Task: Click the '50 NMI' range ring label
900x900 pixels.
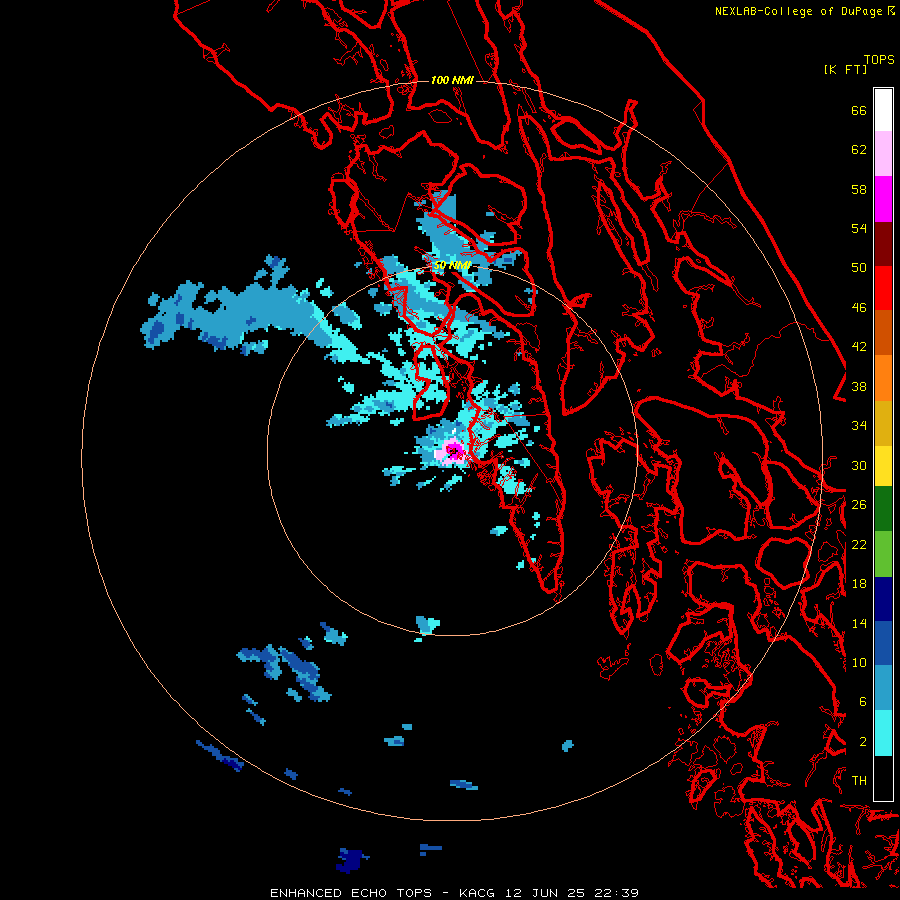Action: click(452, 265)
